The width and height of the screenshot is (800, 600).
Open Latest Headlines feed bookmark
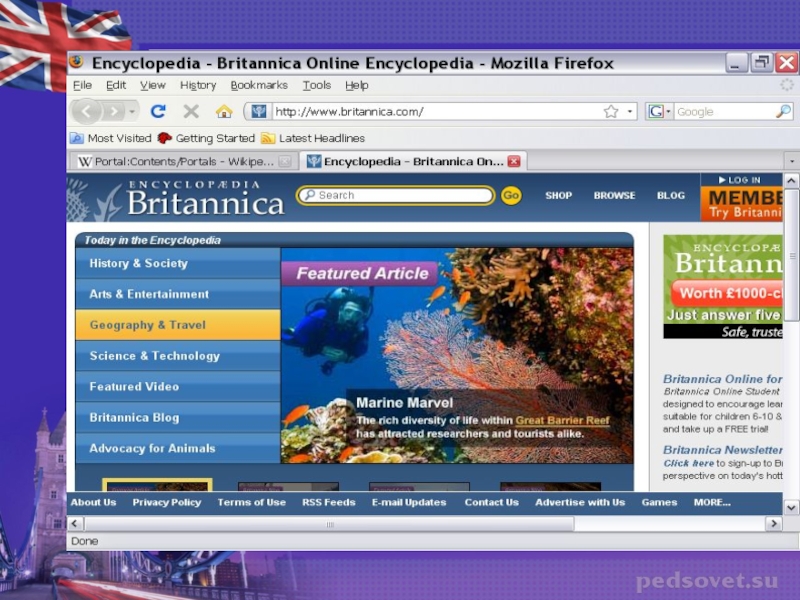tap(313, 138)
